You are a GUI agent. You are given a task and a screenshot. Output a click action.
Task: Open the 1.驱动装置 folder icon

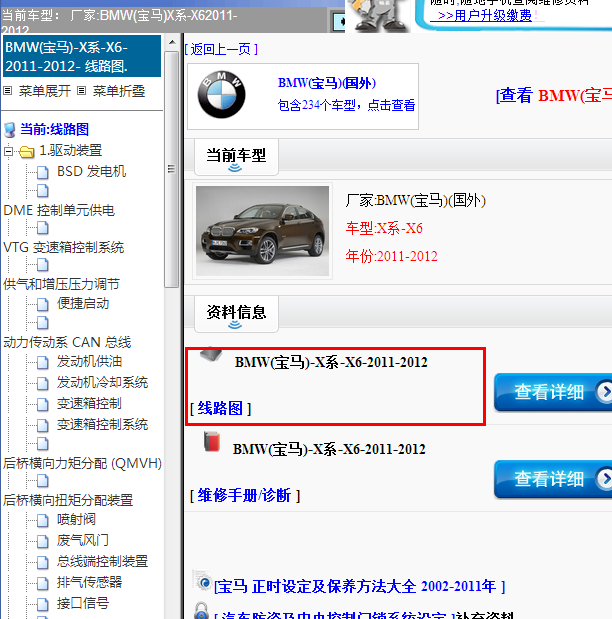click(26, 152)
